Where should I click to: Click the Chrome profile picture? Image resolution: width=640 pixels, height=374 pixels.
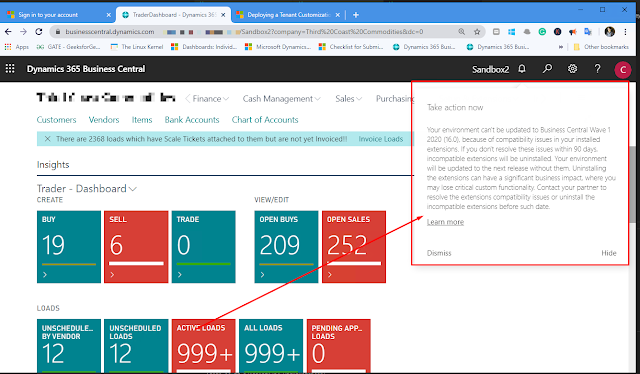[x=610, y=31]
